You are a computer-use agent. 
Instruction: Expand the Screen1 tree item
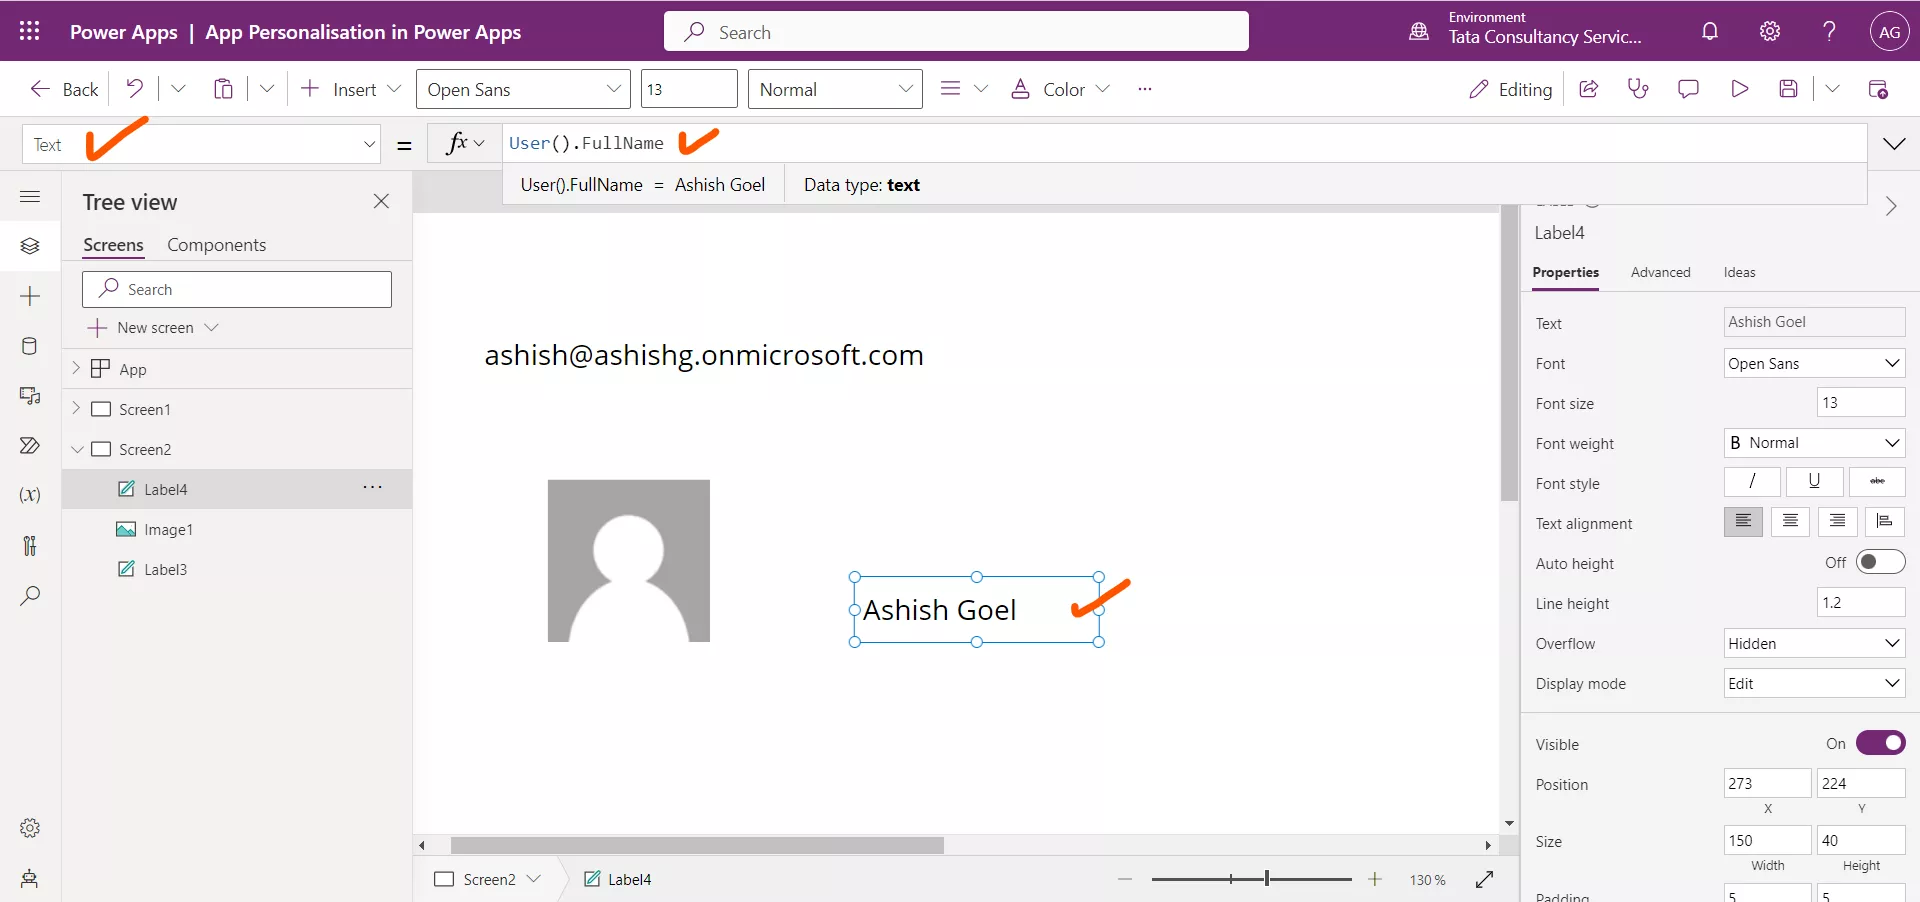point(77,409)
